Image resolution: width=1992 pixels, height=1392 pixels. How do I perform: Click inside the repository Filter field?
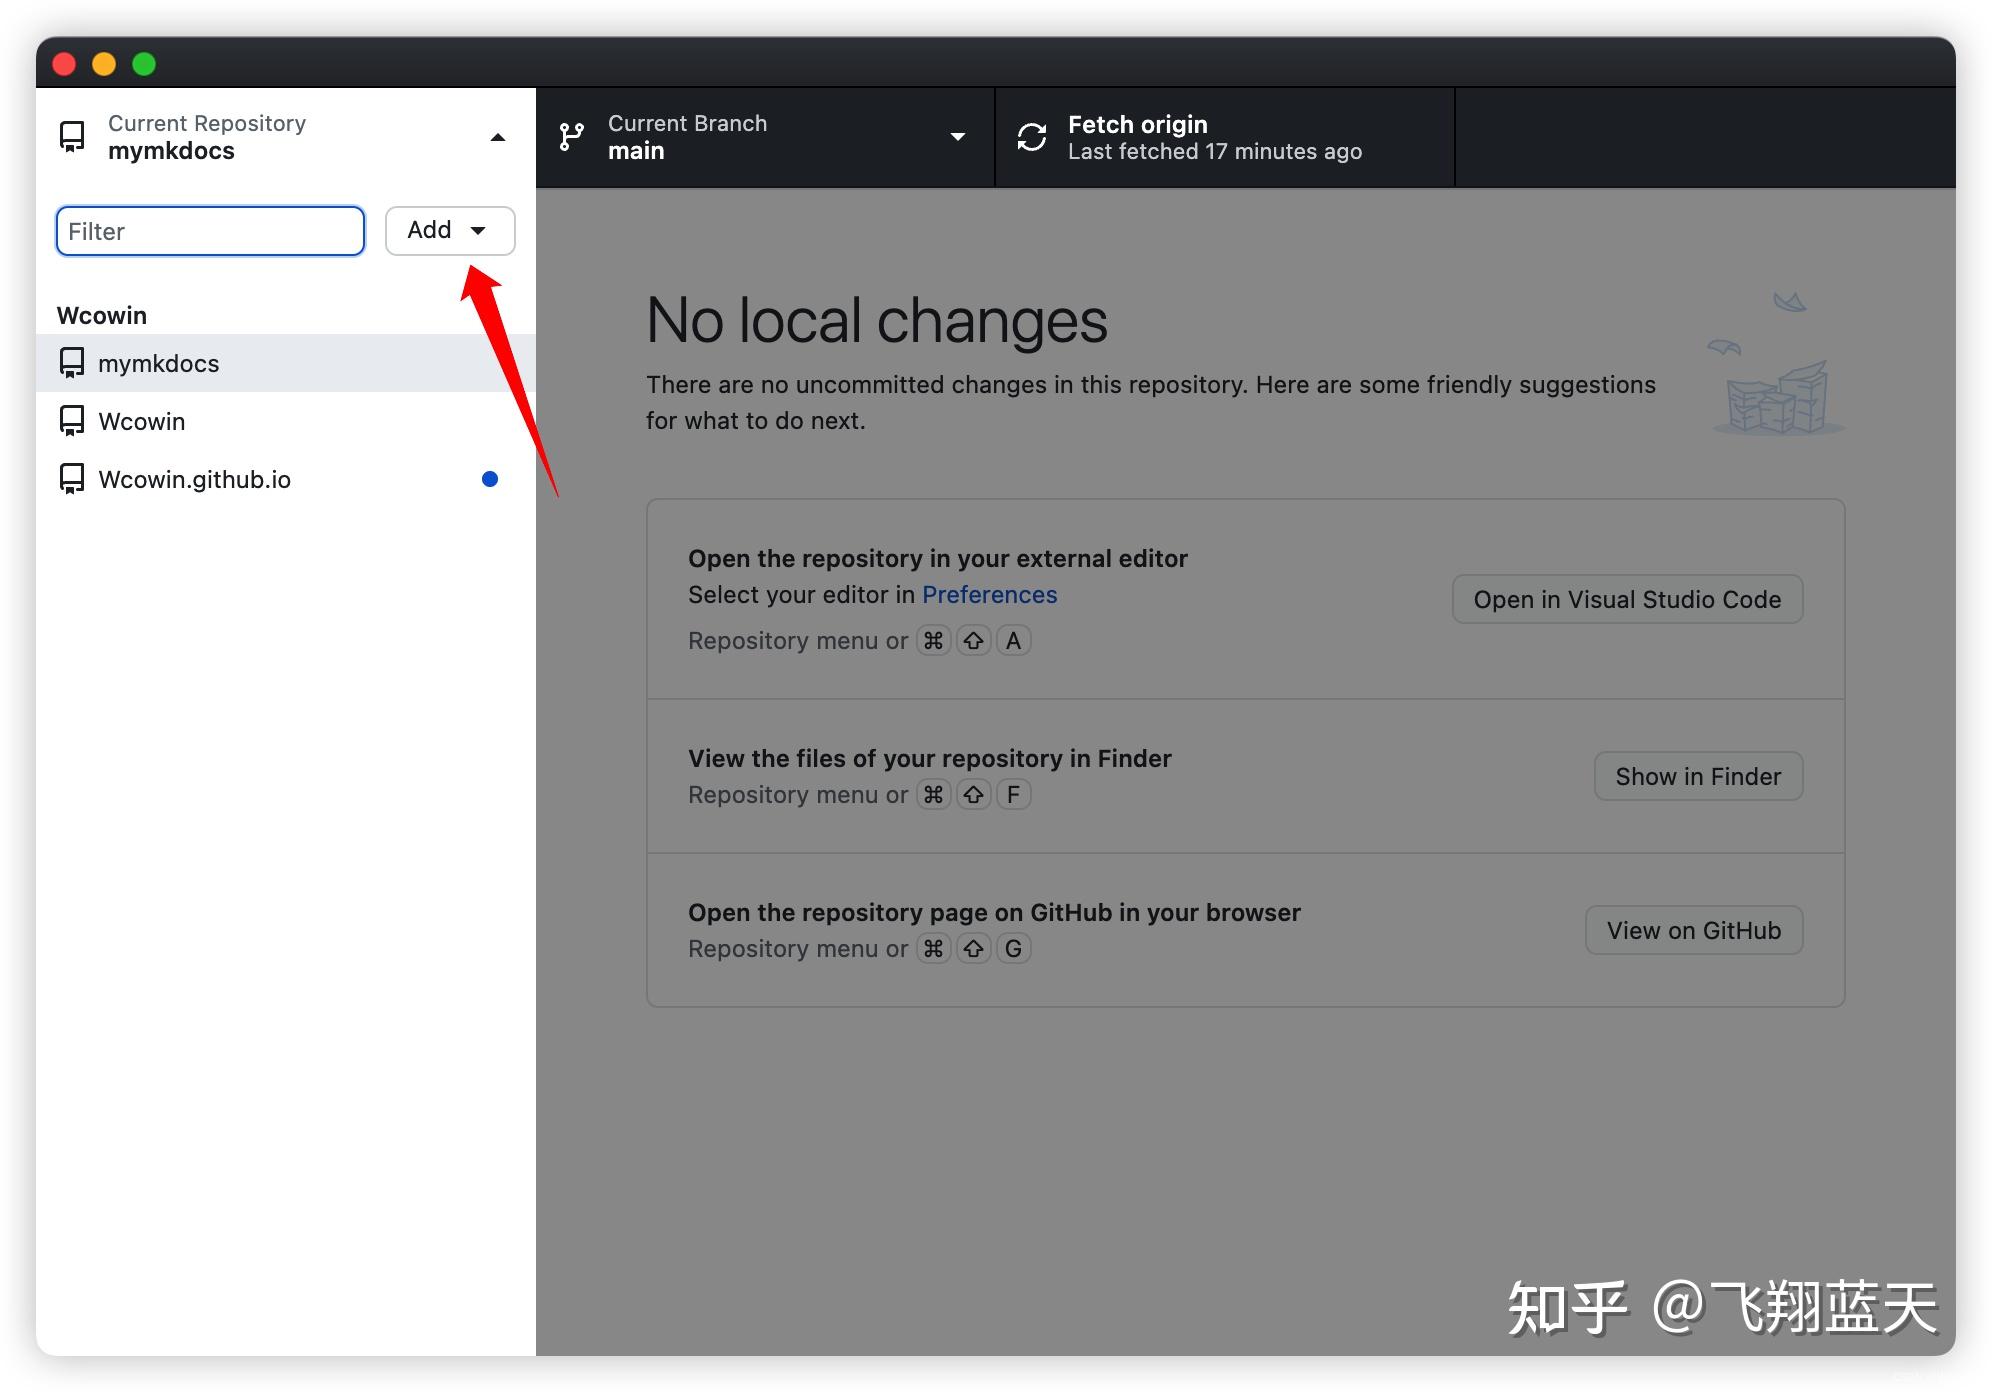coord(209,230)
